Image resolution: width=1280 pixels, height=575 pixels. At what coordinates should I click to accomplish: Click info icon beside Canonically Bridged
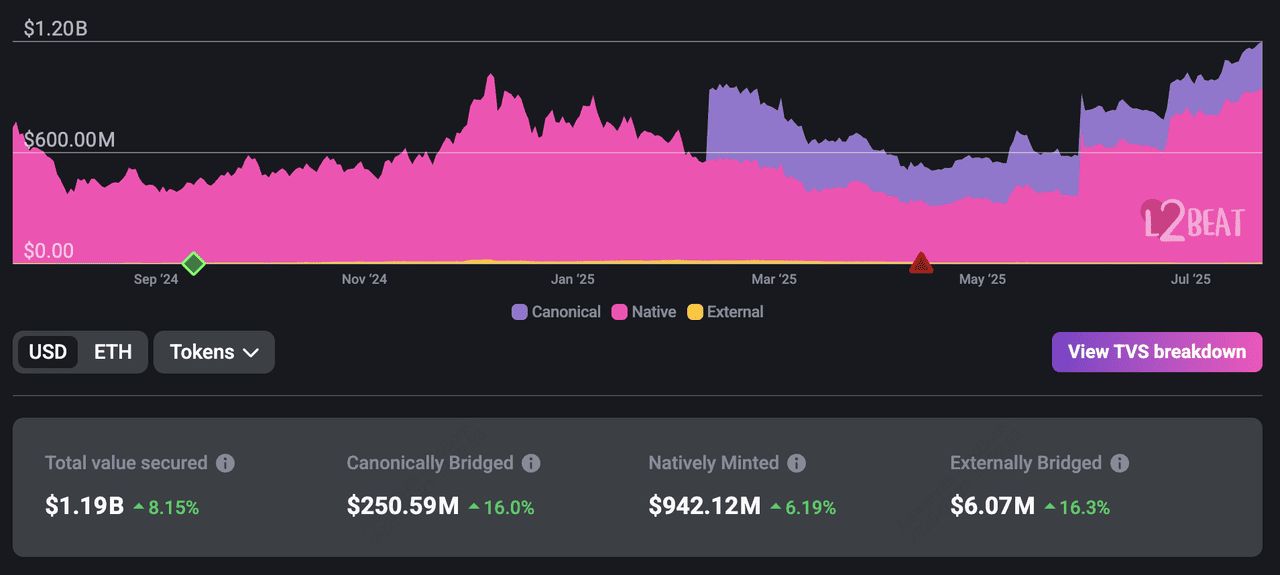[x=531, y=463]
